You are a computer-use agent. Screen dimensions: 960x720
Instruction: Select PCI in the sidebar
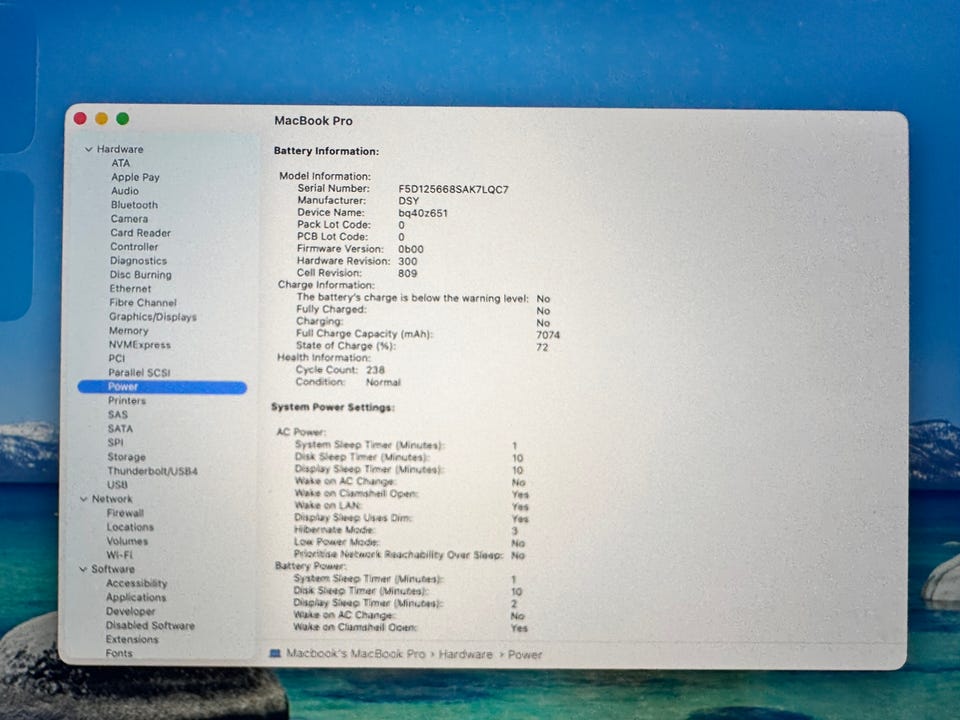point(116,359)
